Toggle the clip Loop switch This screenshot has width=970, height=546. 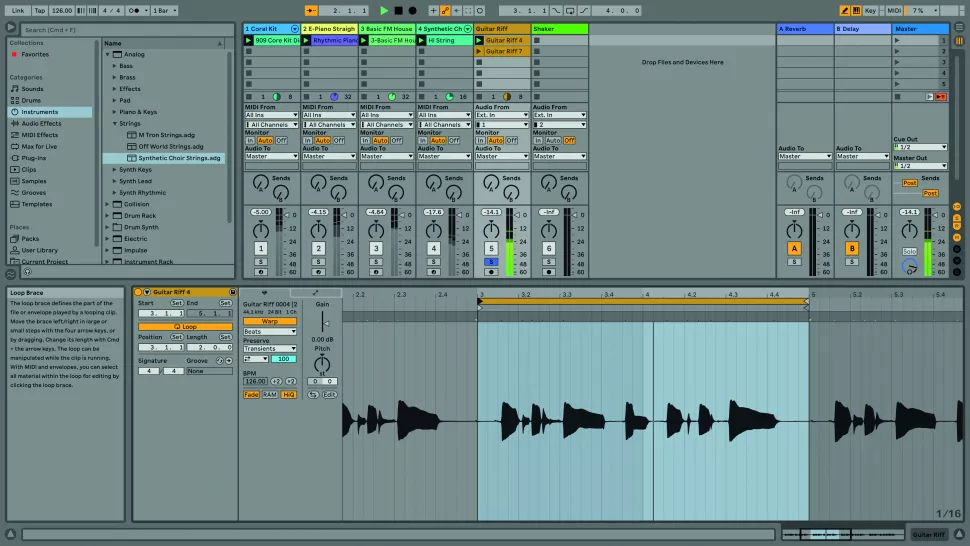pyautogui.click(x=185, y=327)
